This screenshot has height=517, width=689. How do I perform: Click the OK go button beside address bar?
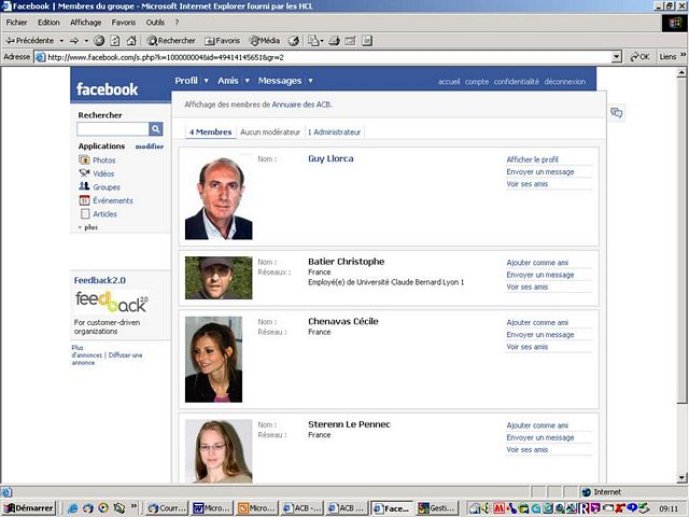(639, 57)
